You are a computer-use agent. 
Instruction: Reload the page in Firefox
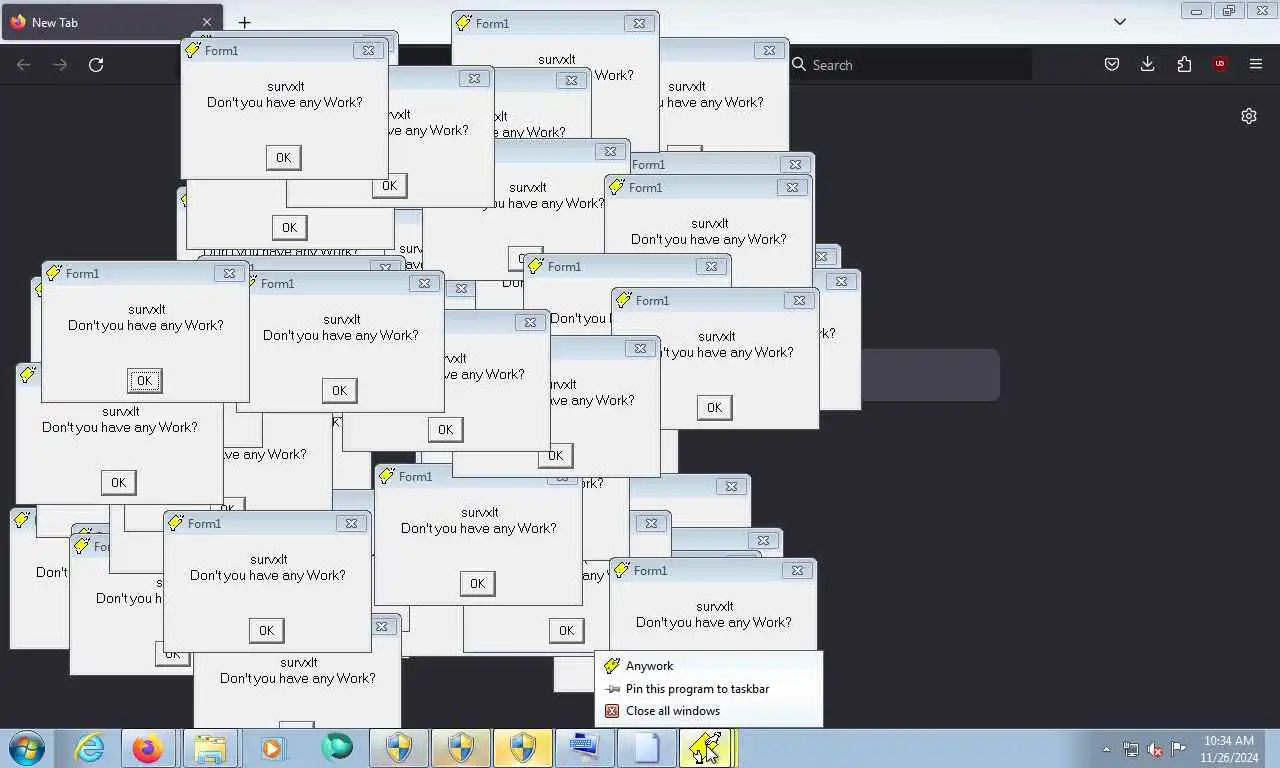(96, 64)
